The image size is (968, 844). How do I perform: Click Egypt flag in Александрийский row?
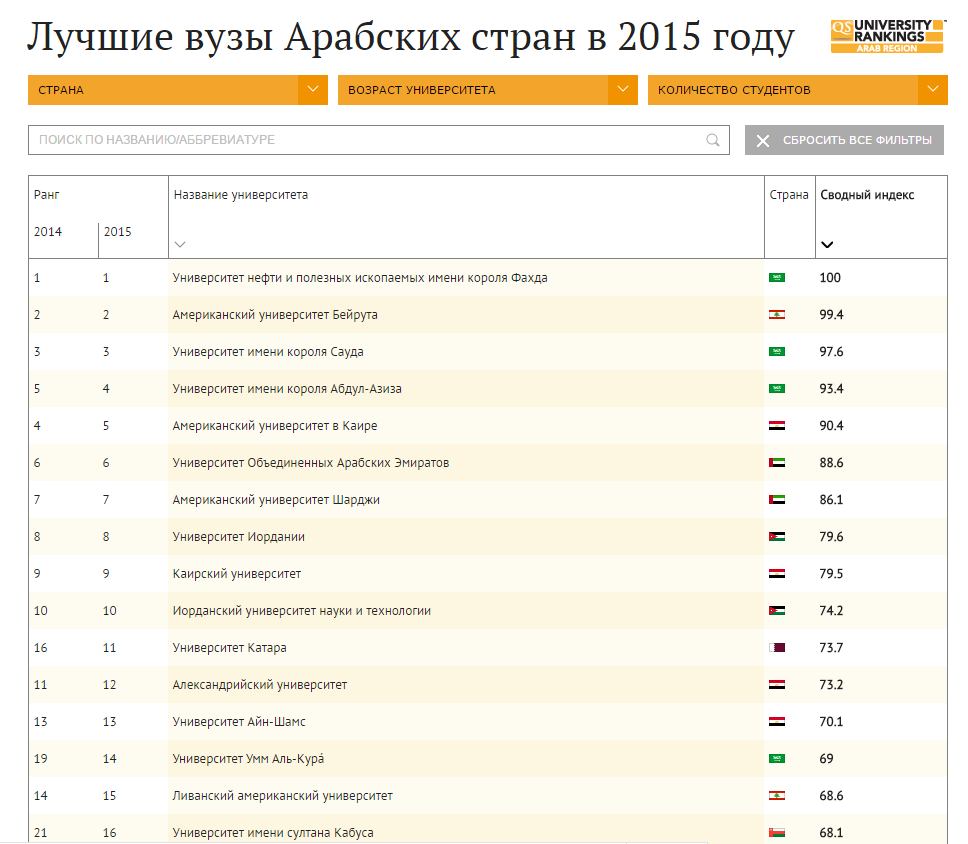[x=777, y=685]
